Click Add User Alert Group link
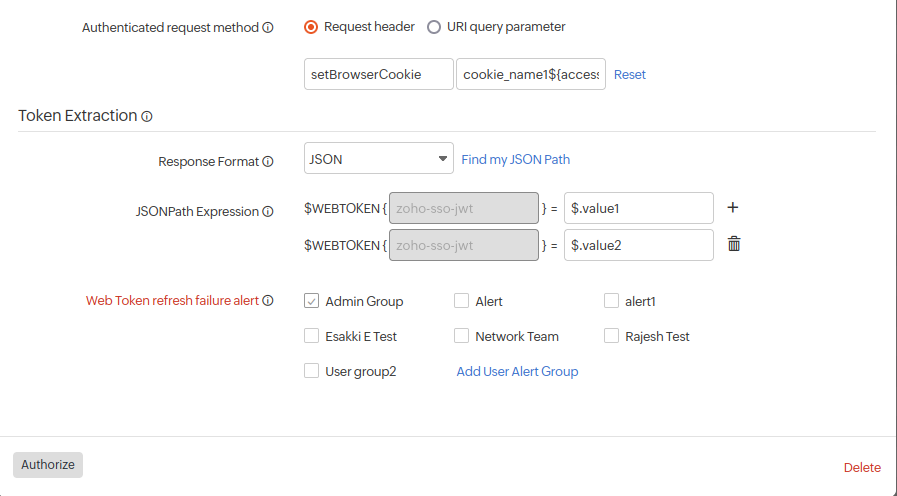 pos(517,371)
